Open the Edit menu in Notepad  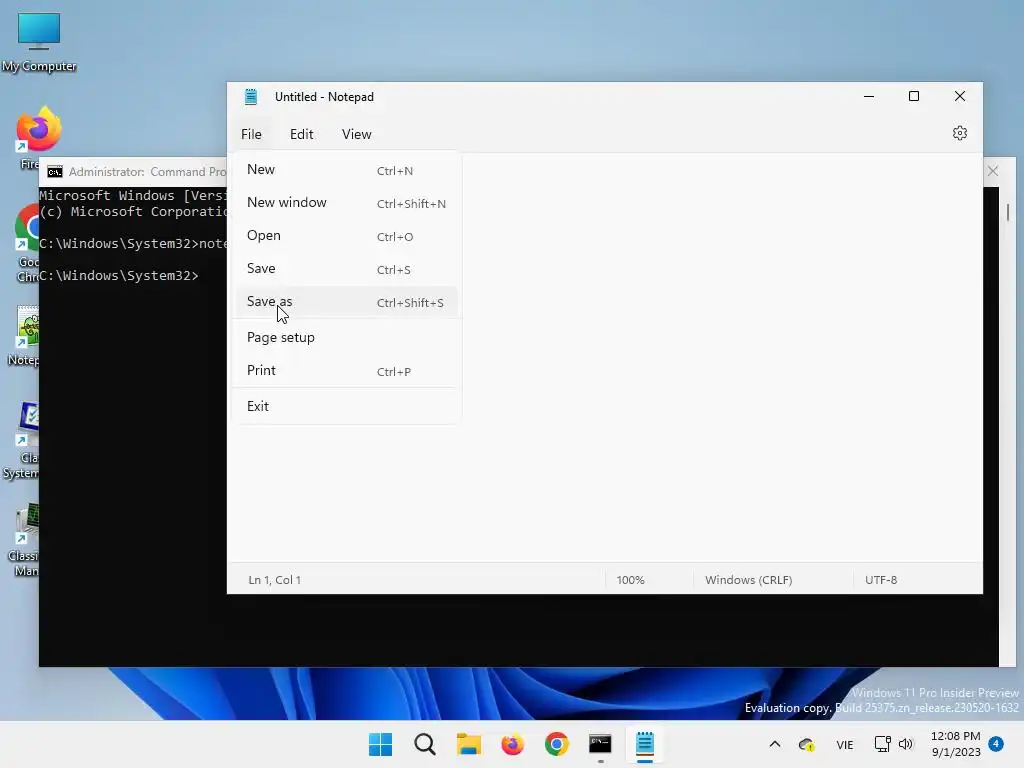(x=302, y=134)
